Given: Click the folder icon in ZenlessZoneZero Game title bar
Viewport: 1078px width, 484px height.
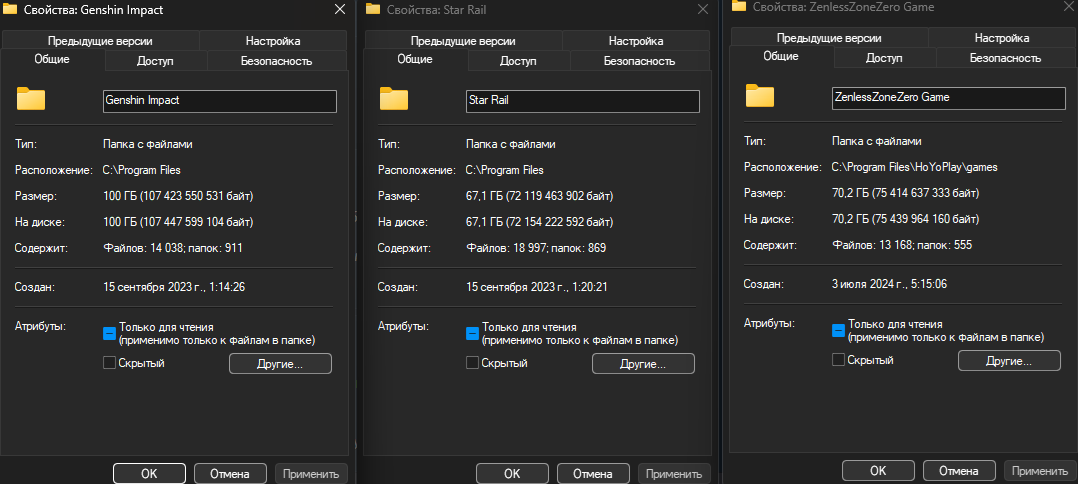Looking at the screenshot, I should [739, 6].
